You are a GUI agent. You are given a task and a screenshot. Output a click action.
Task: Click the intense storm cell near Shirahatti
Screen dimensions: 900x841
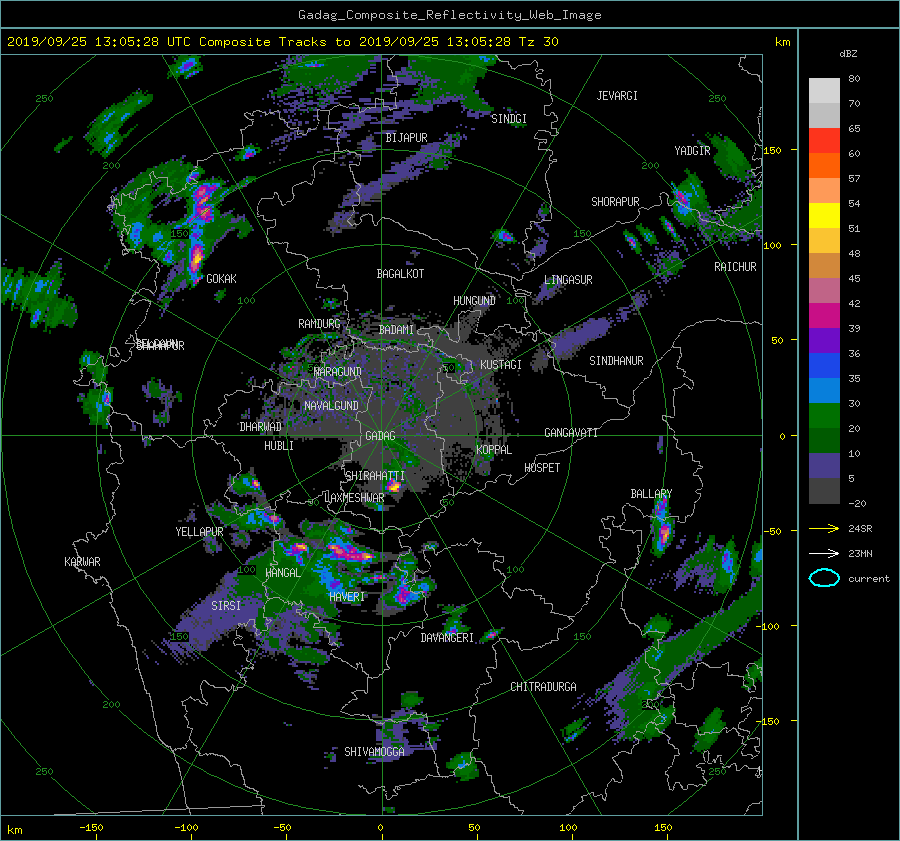click(394, 486)
